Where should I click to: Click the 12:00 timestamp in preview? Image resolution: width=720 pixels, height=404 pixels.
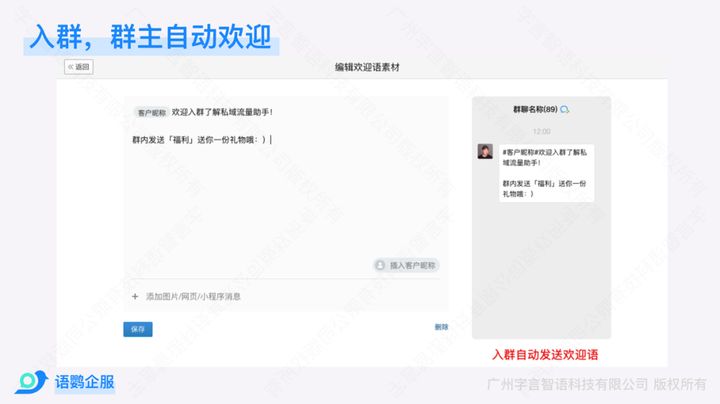(541, 132)
